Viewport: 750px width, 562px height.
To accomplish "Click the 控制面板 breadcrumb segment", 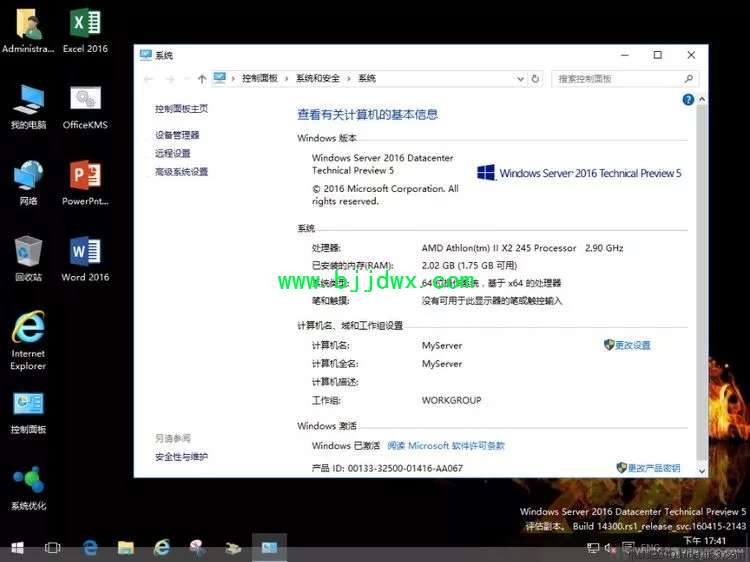I will [x=260, y=78].
